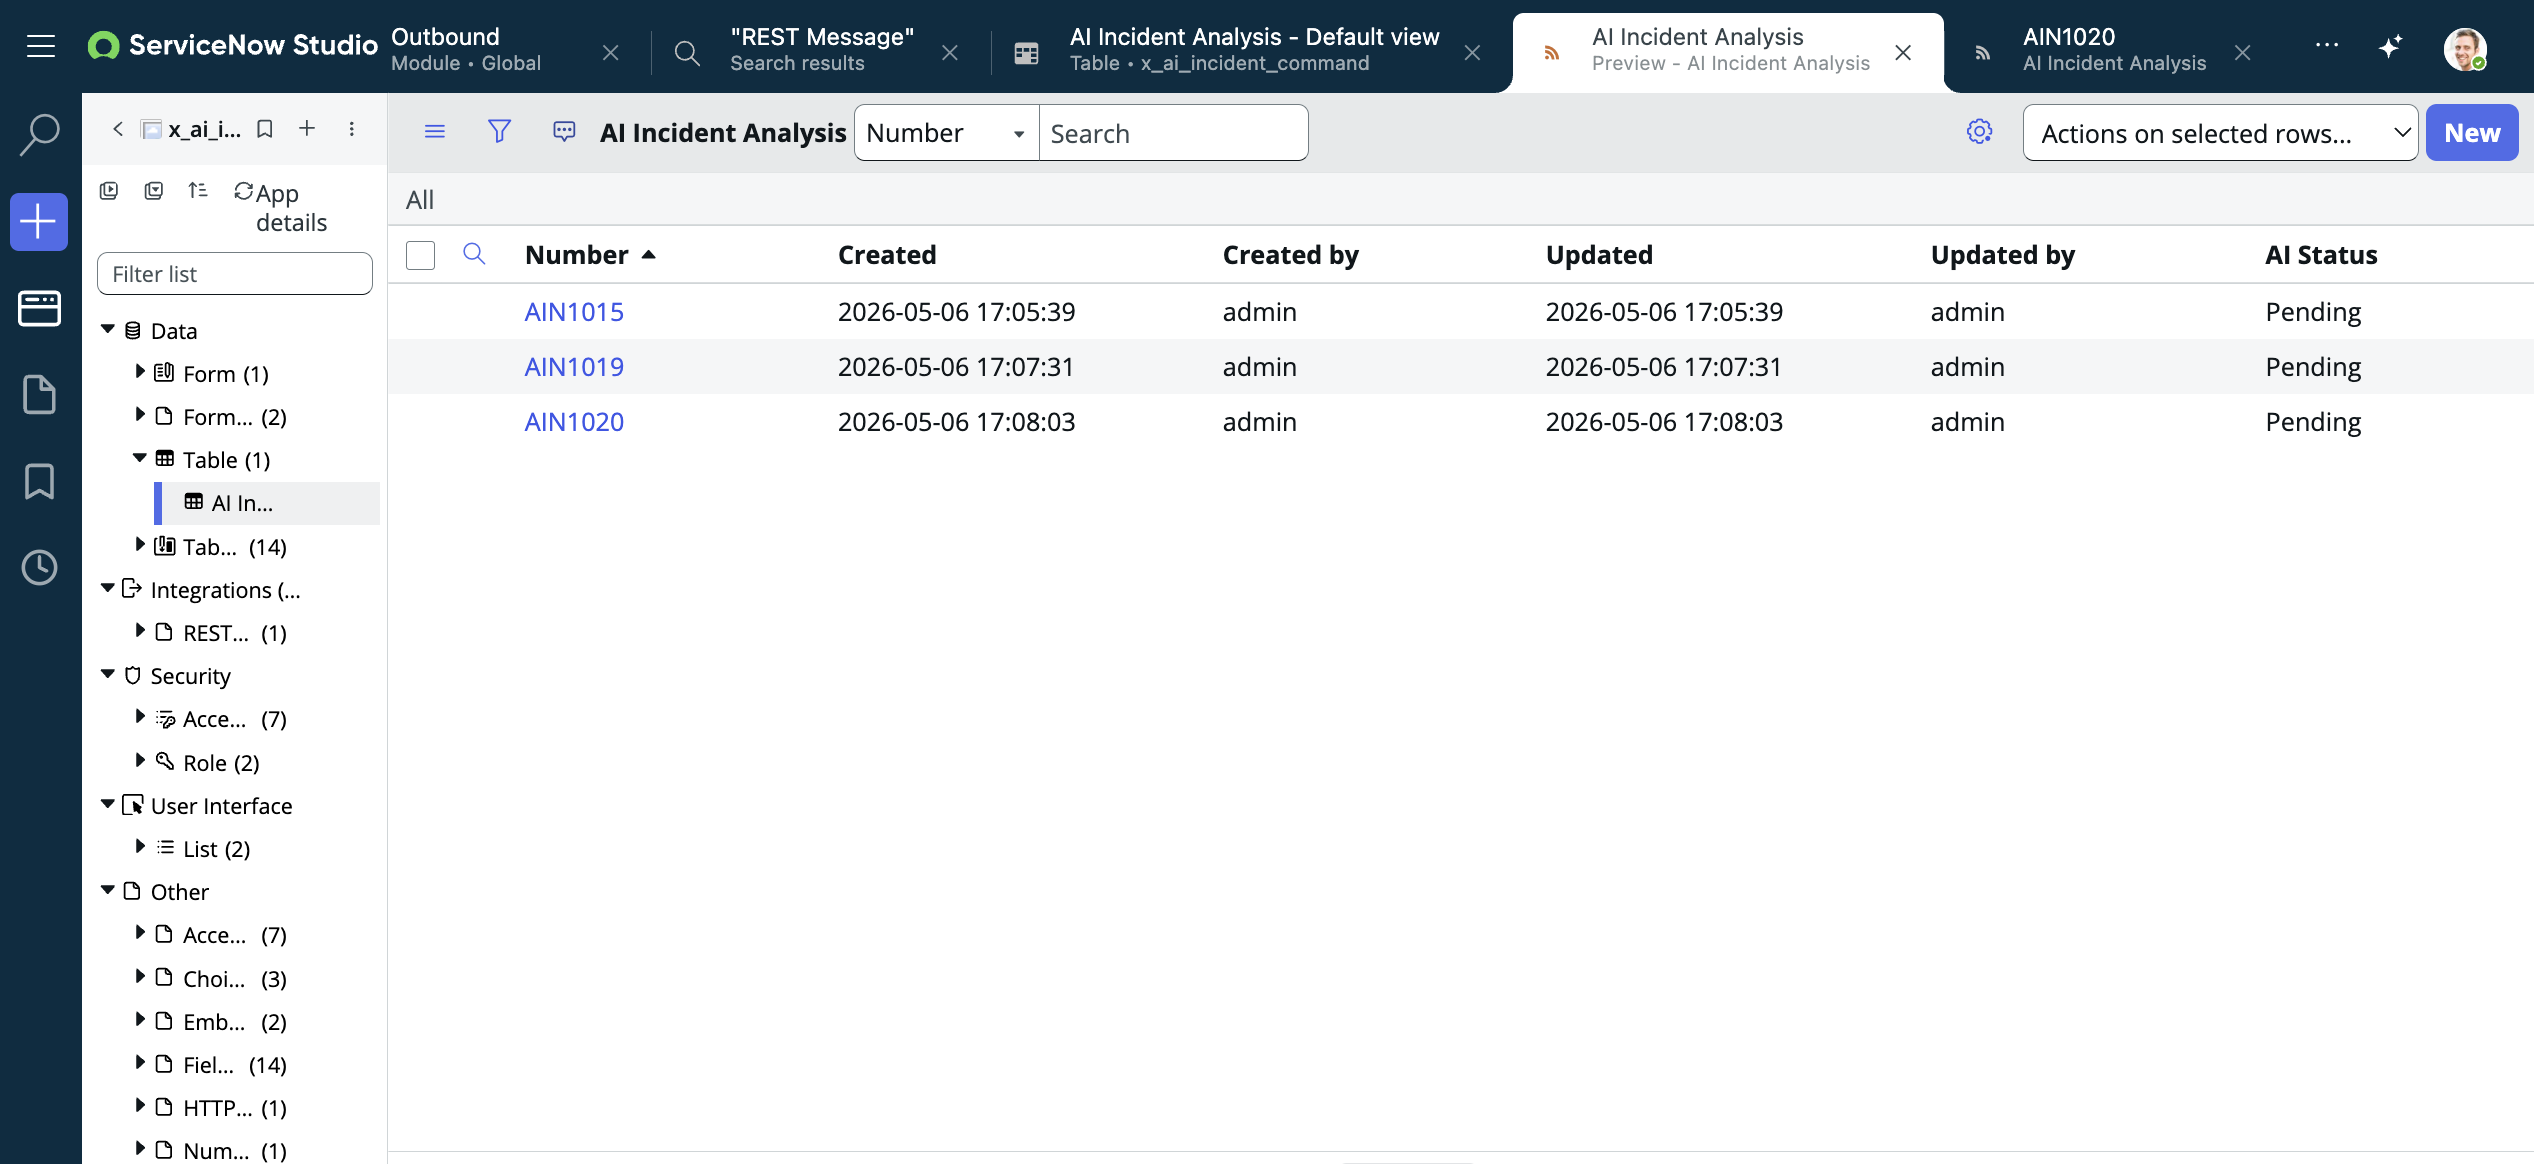2534x1164 pixels.
Task: Click the New record button
Action: 2472,133
